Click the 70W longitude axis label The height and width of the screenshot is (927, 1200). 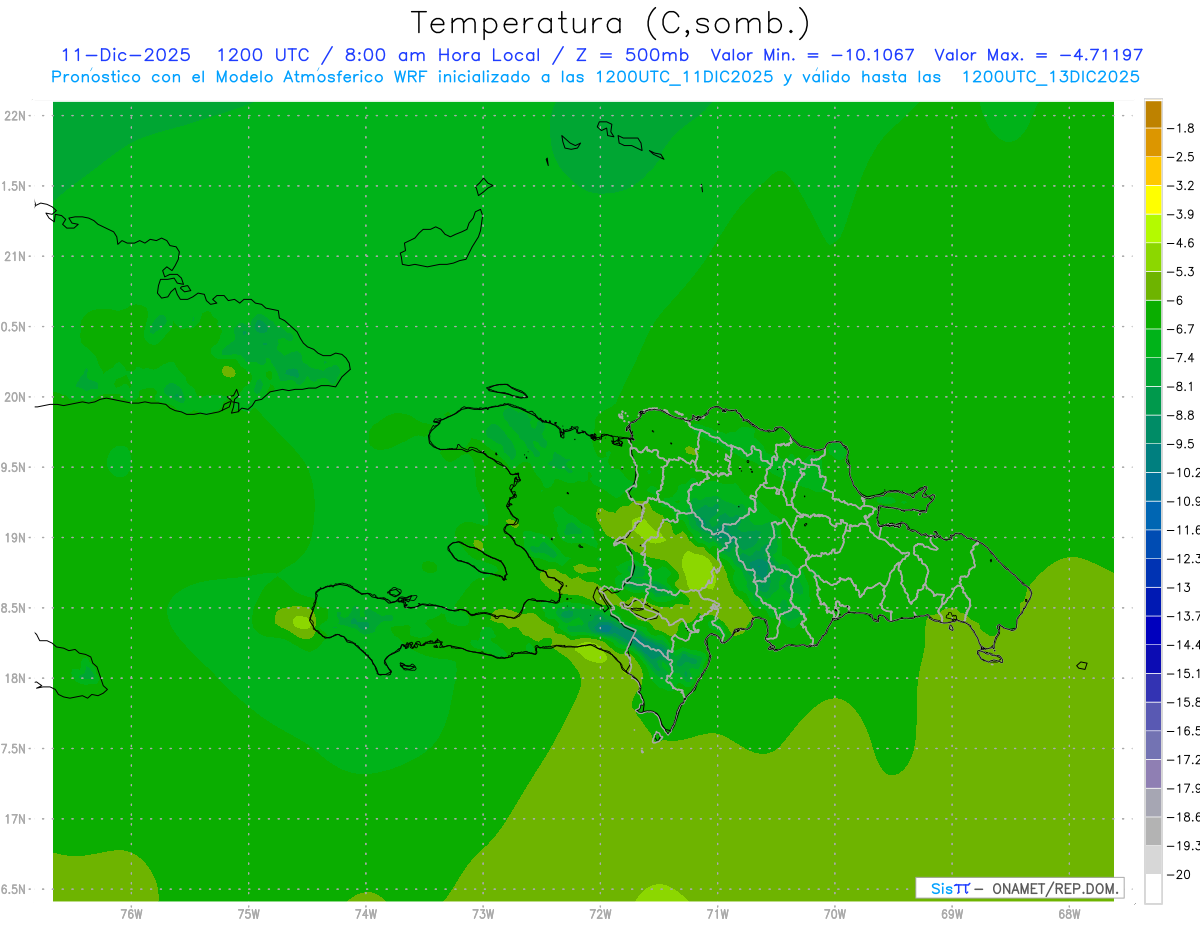[834, 914]
